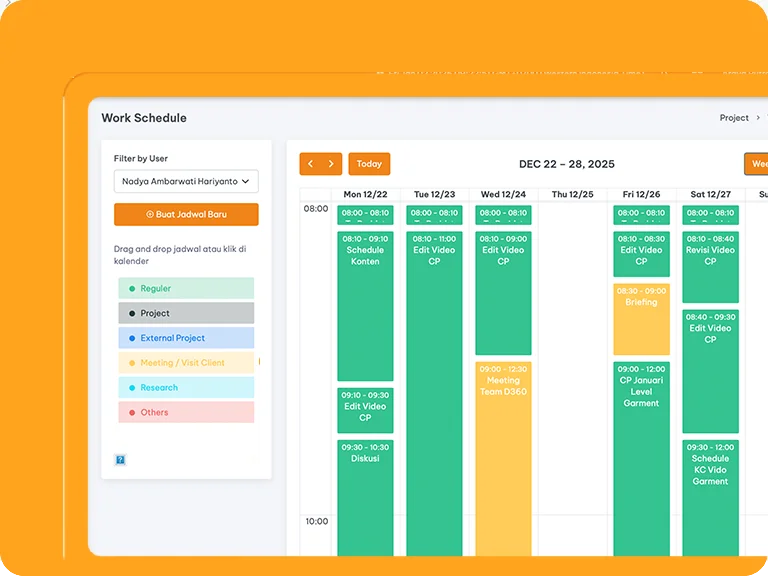Open Saturday Schedule KC Vido Garment event
This screenshot has width=768, height=576.
click(x=711, y=498)
